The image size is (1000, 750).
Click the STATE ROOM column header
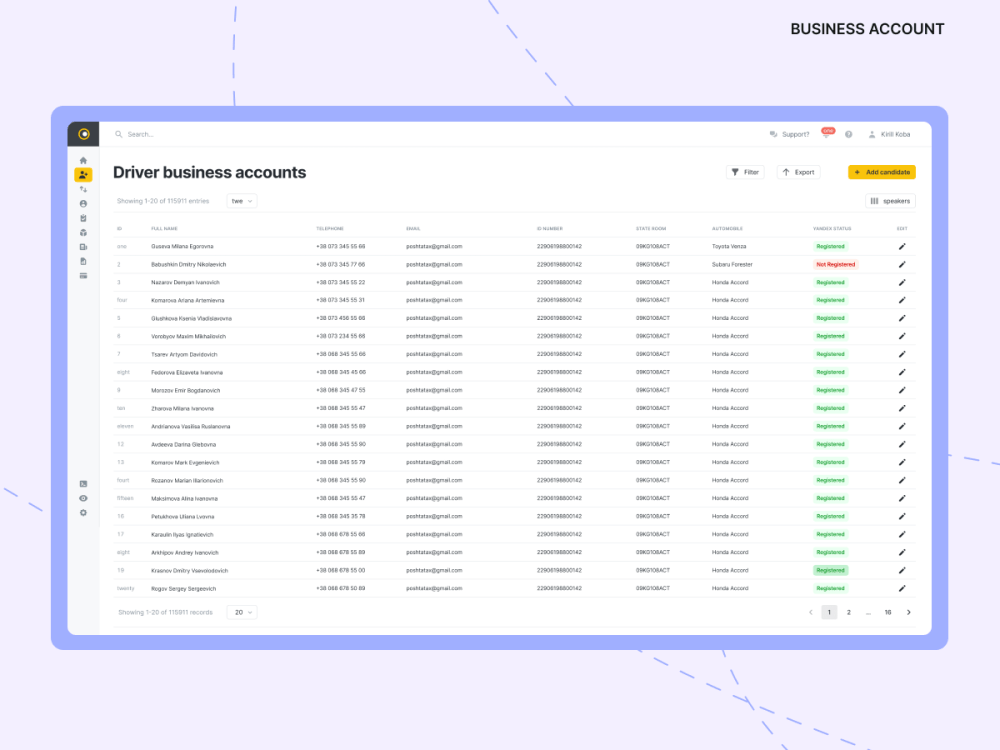[651, 228]
